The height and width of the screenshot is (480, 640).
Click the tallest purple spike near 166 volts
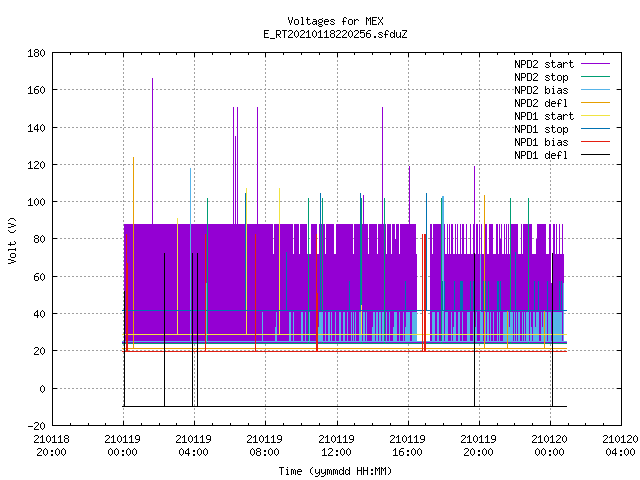coord(153,151)
